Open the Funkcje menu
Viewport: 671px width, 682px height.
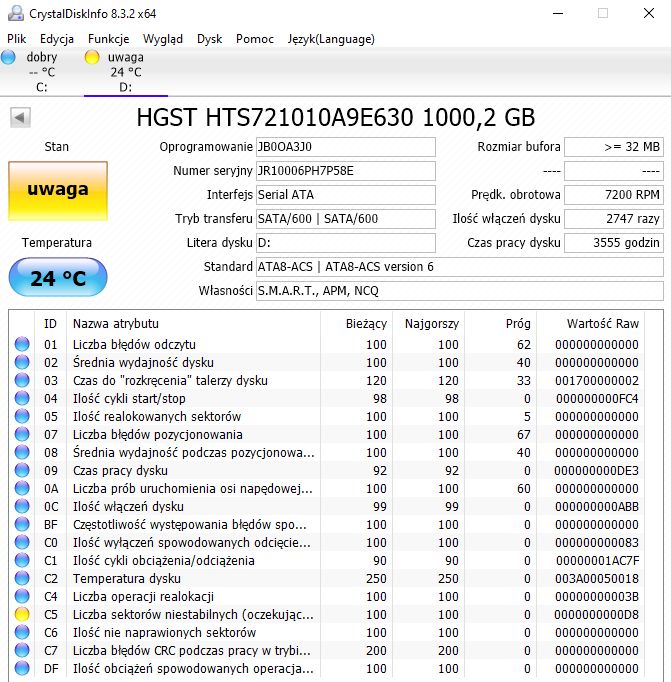tap(108, 39)
